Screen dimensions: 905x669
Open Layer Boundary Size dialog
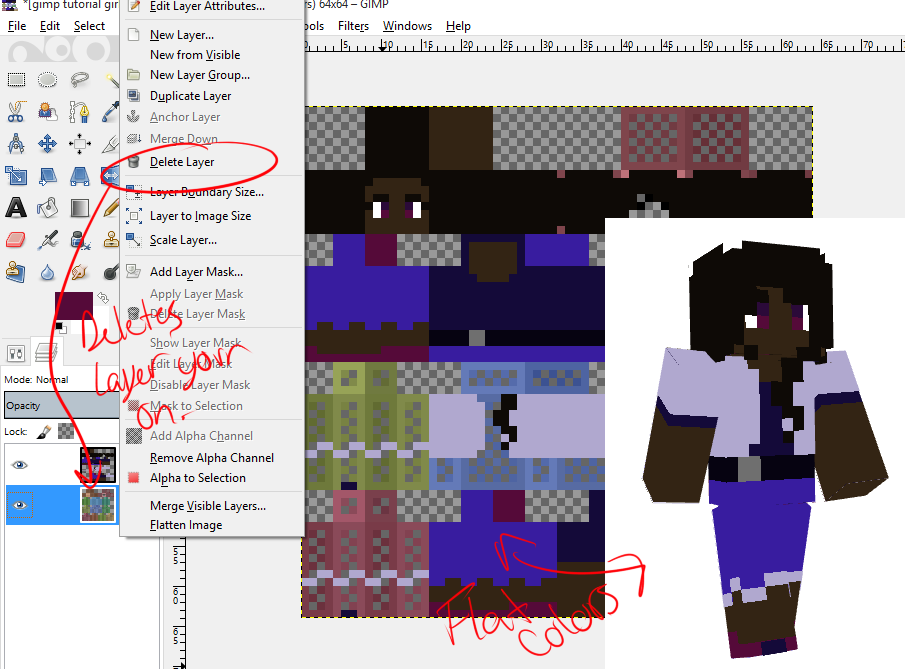click(212, 192)
